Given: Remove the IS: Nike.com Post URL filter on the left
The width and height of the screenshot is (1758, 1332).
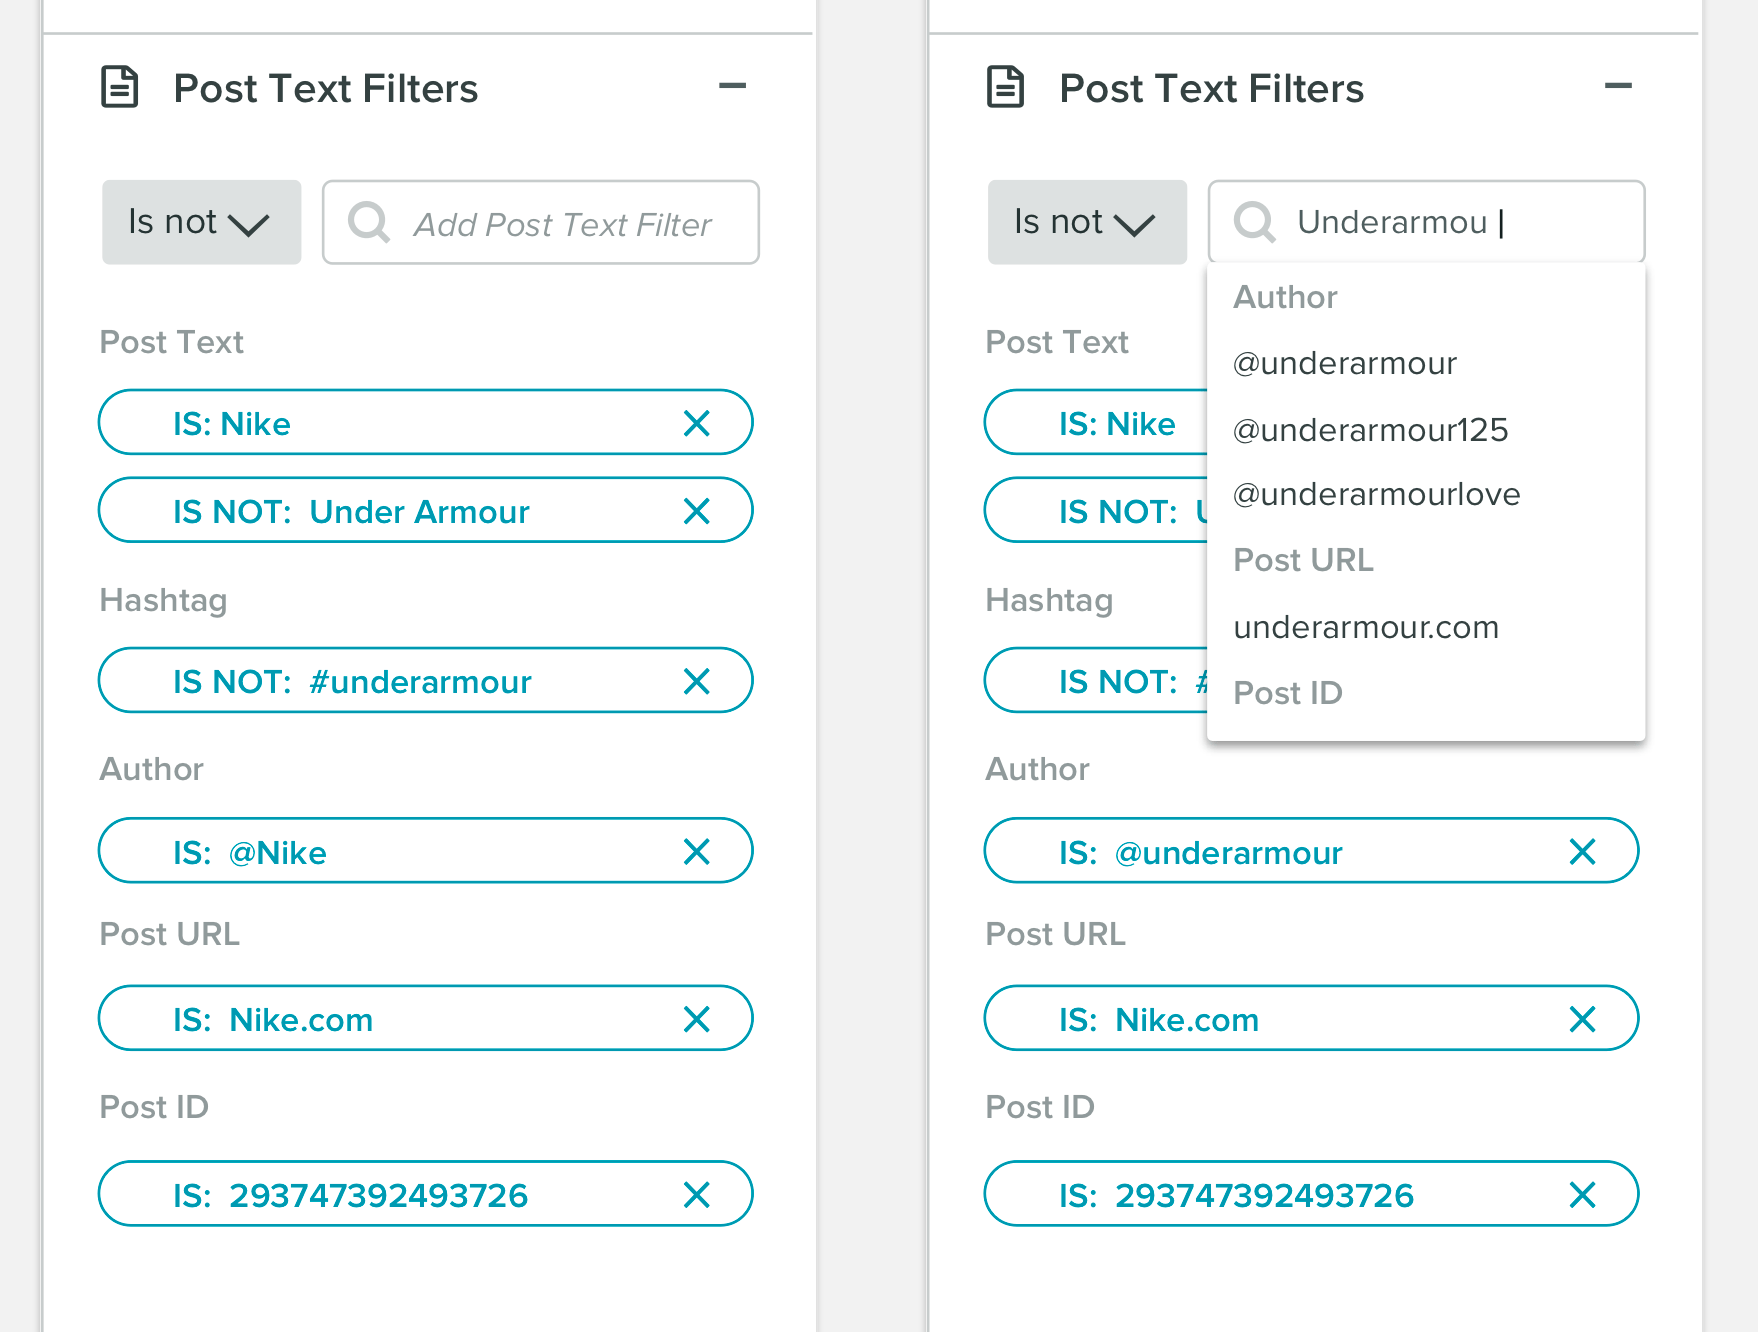Looking at the screenshot, I should click(697, 1019).
